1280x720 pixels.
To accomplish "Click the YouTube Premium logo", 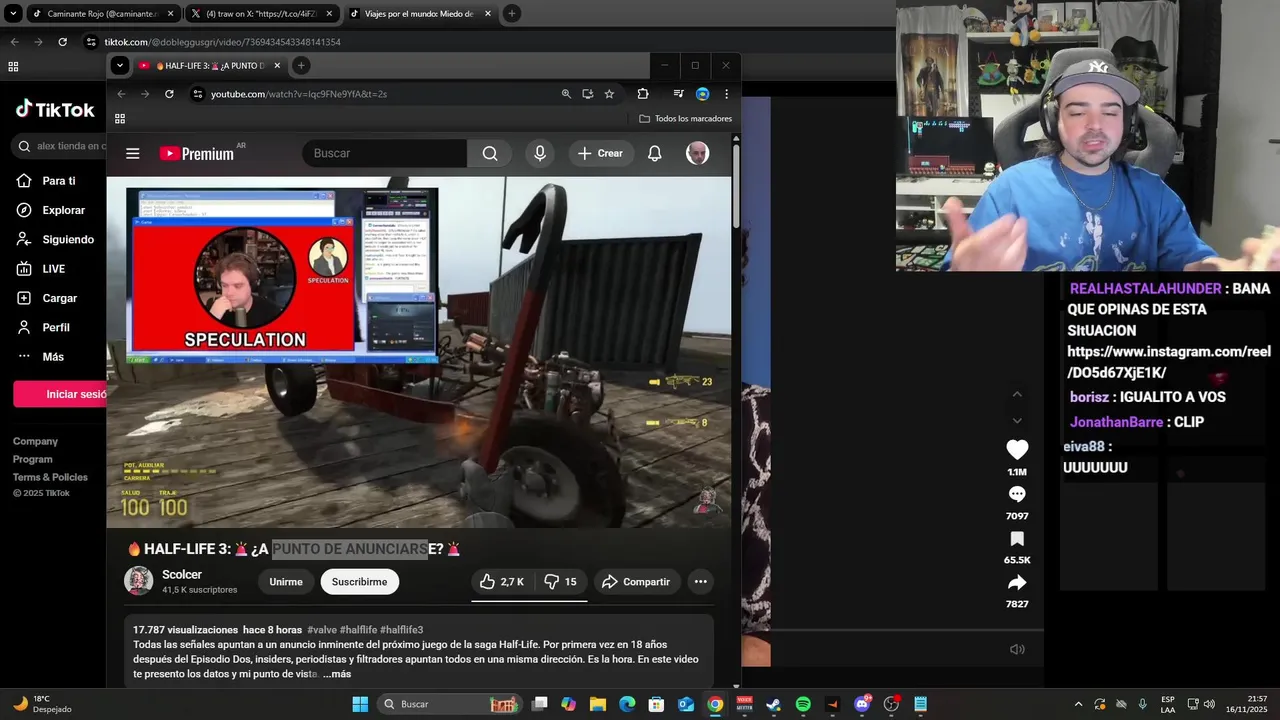I will point(197,153).
